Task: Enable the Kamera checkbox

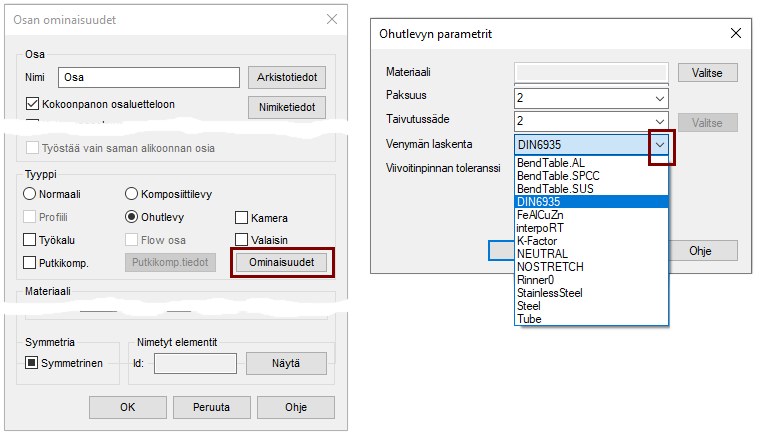Action: coord(242,218)
